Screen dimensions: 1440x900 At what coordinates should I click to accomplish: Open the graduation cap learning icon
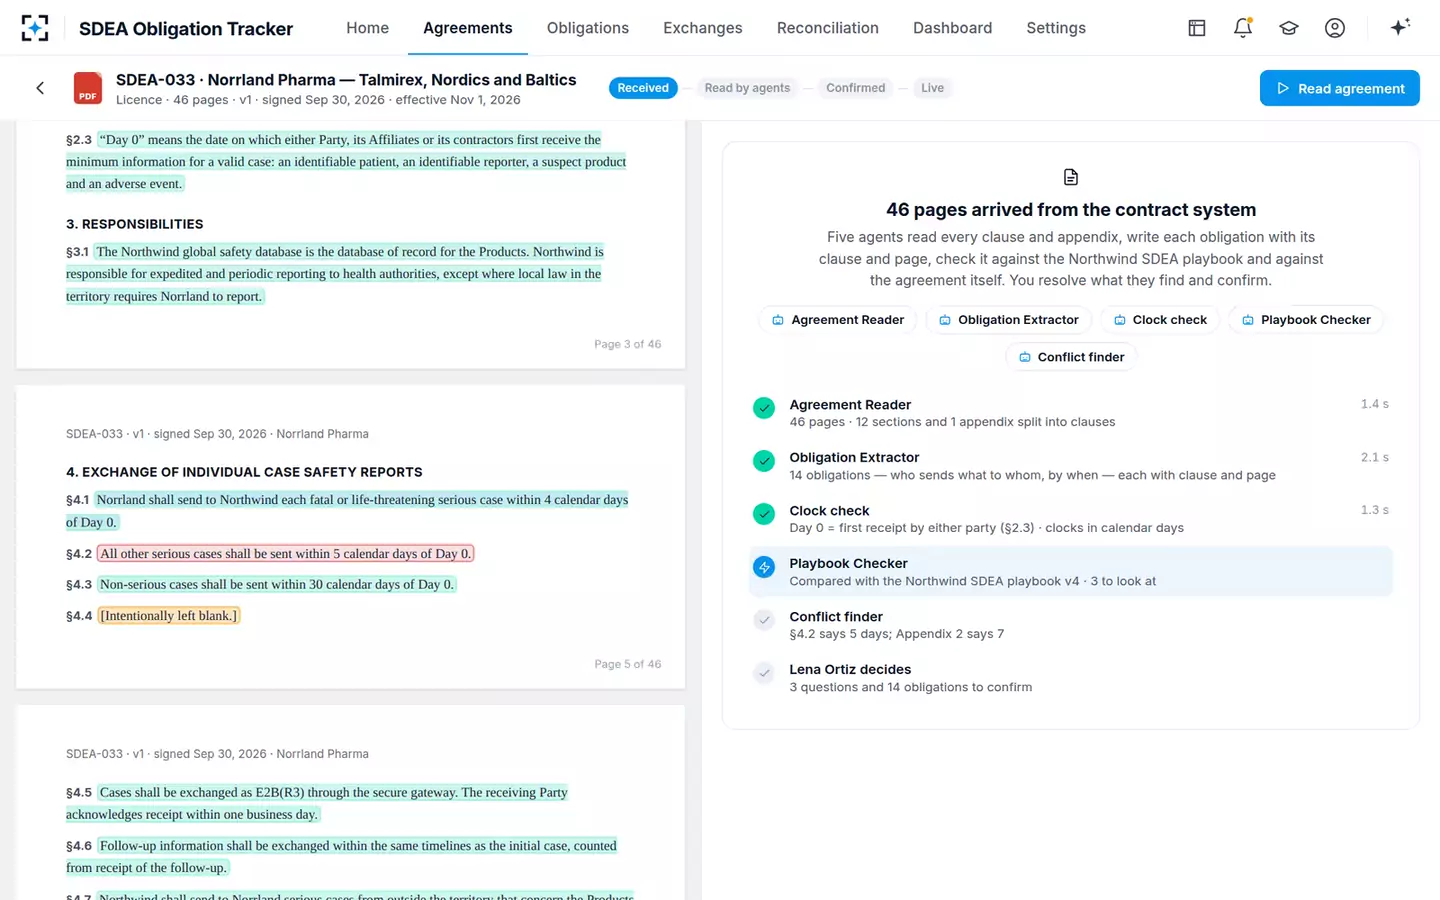click(1289, 28)
